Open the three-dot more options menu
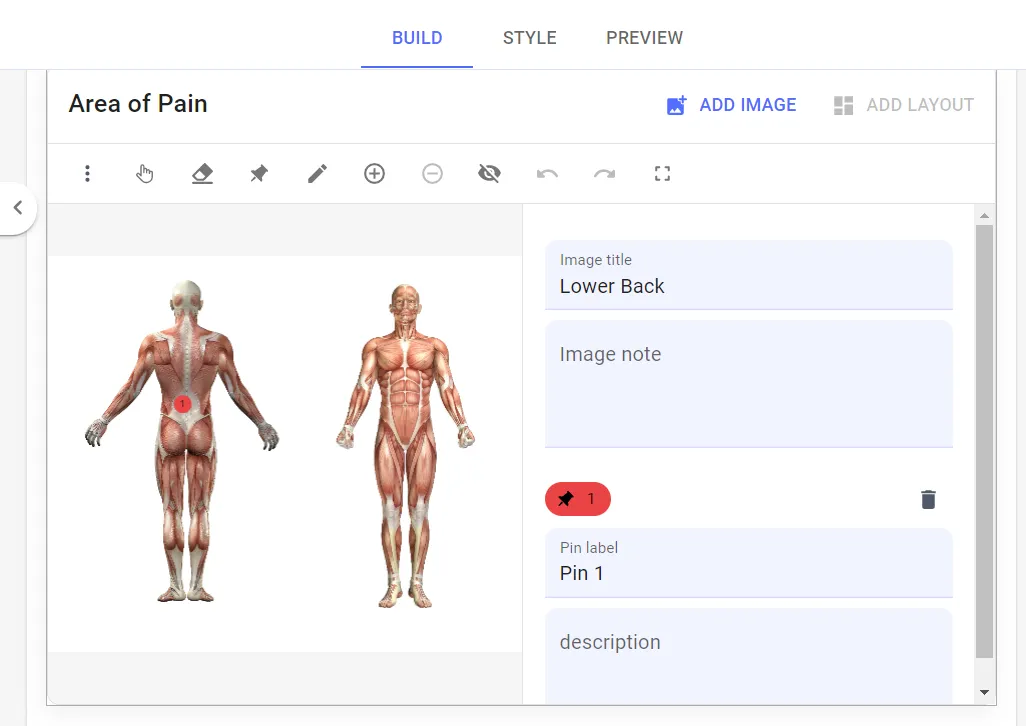The width and height of the screenshot is (1026, 726). (87, 173)
